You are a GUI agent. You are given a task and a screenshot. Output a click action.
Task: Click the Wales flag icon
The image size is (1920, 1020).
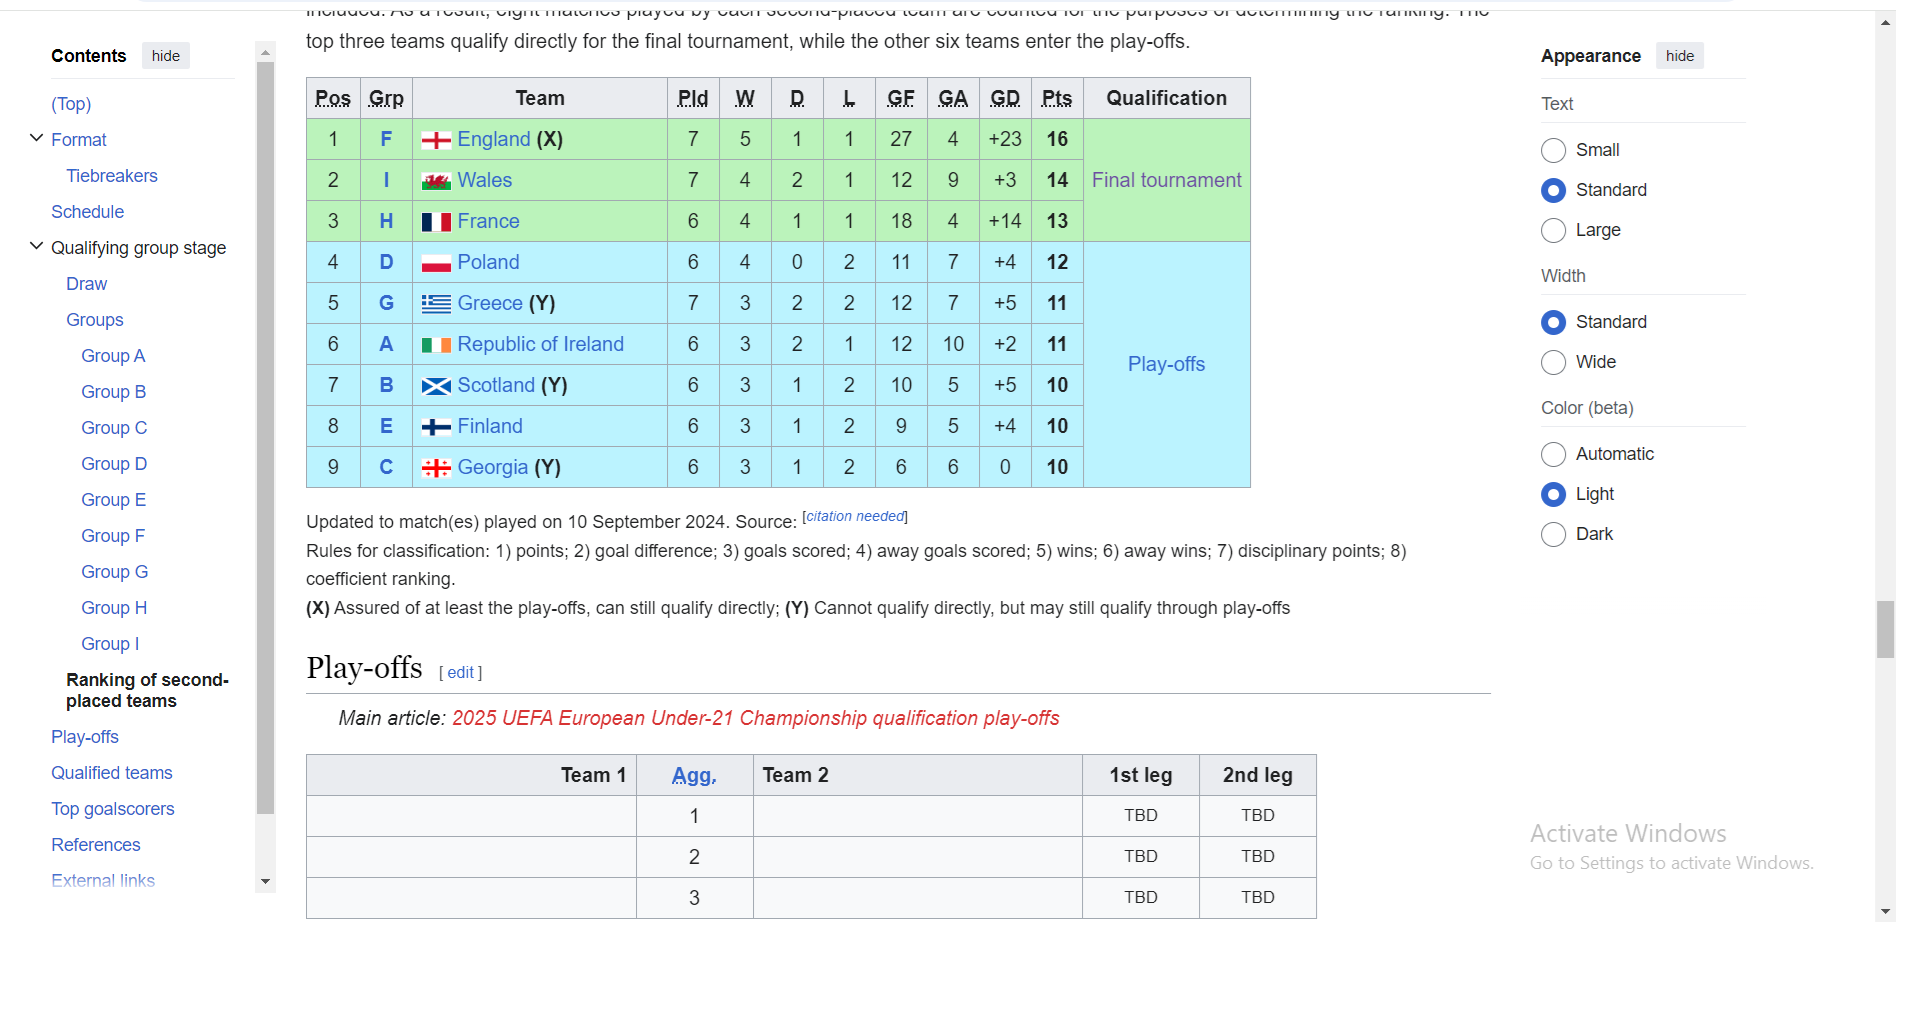click(x=436, y=181)
